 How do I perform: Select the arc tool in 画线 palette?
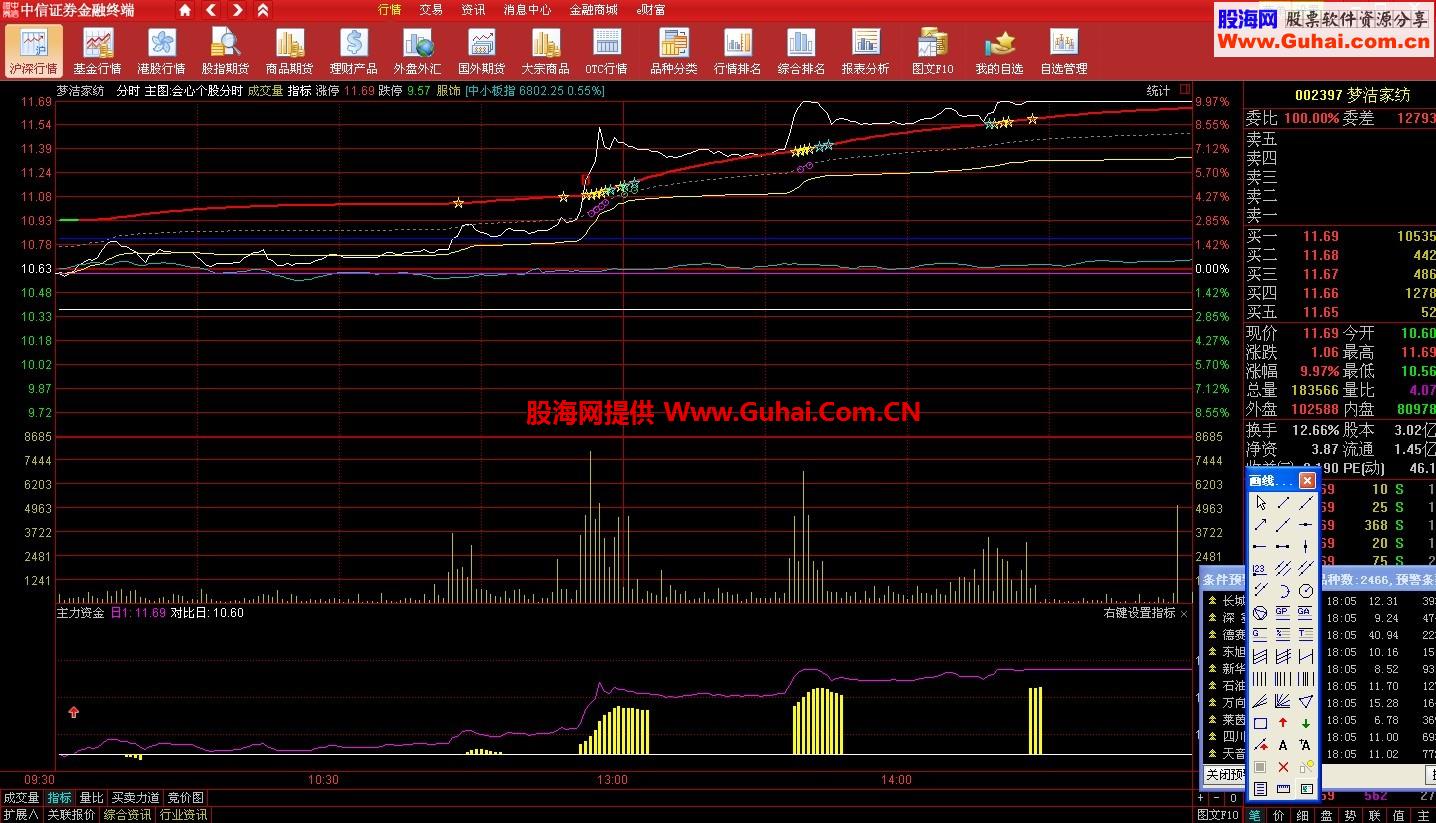[x=1283, y=590]
